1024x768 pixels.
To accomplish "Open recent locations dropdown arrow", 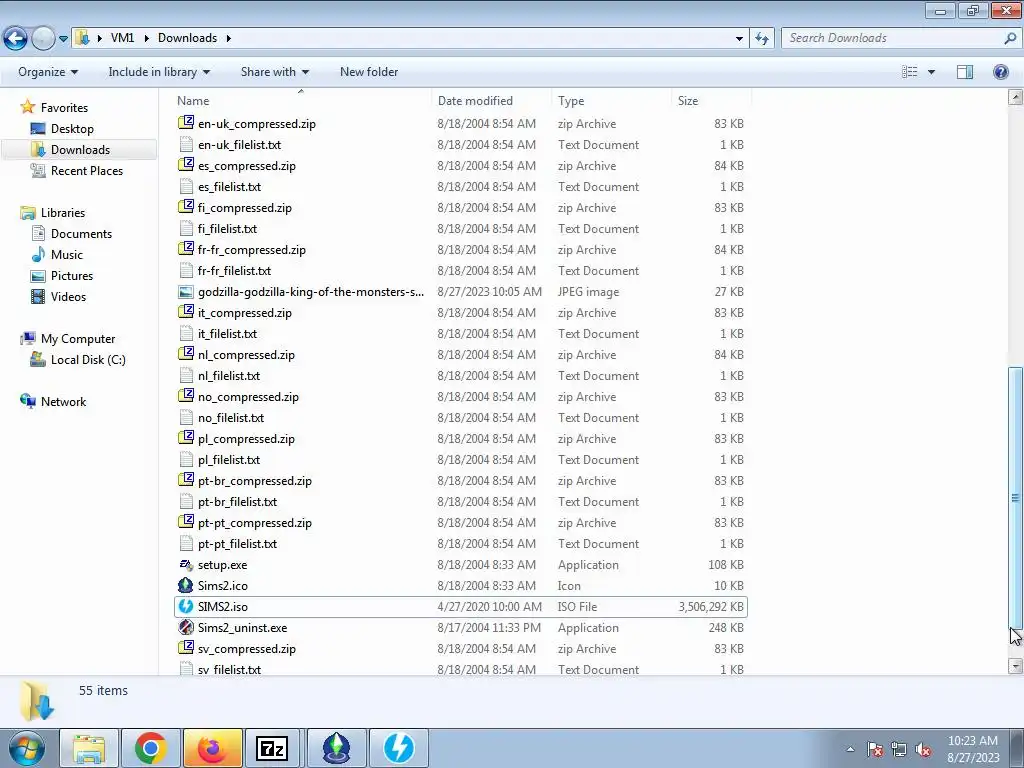I will [x=63, y=39].
